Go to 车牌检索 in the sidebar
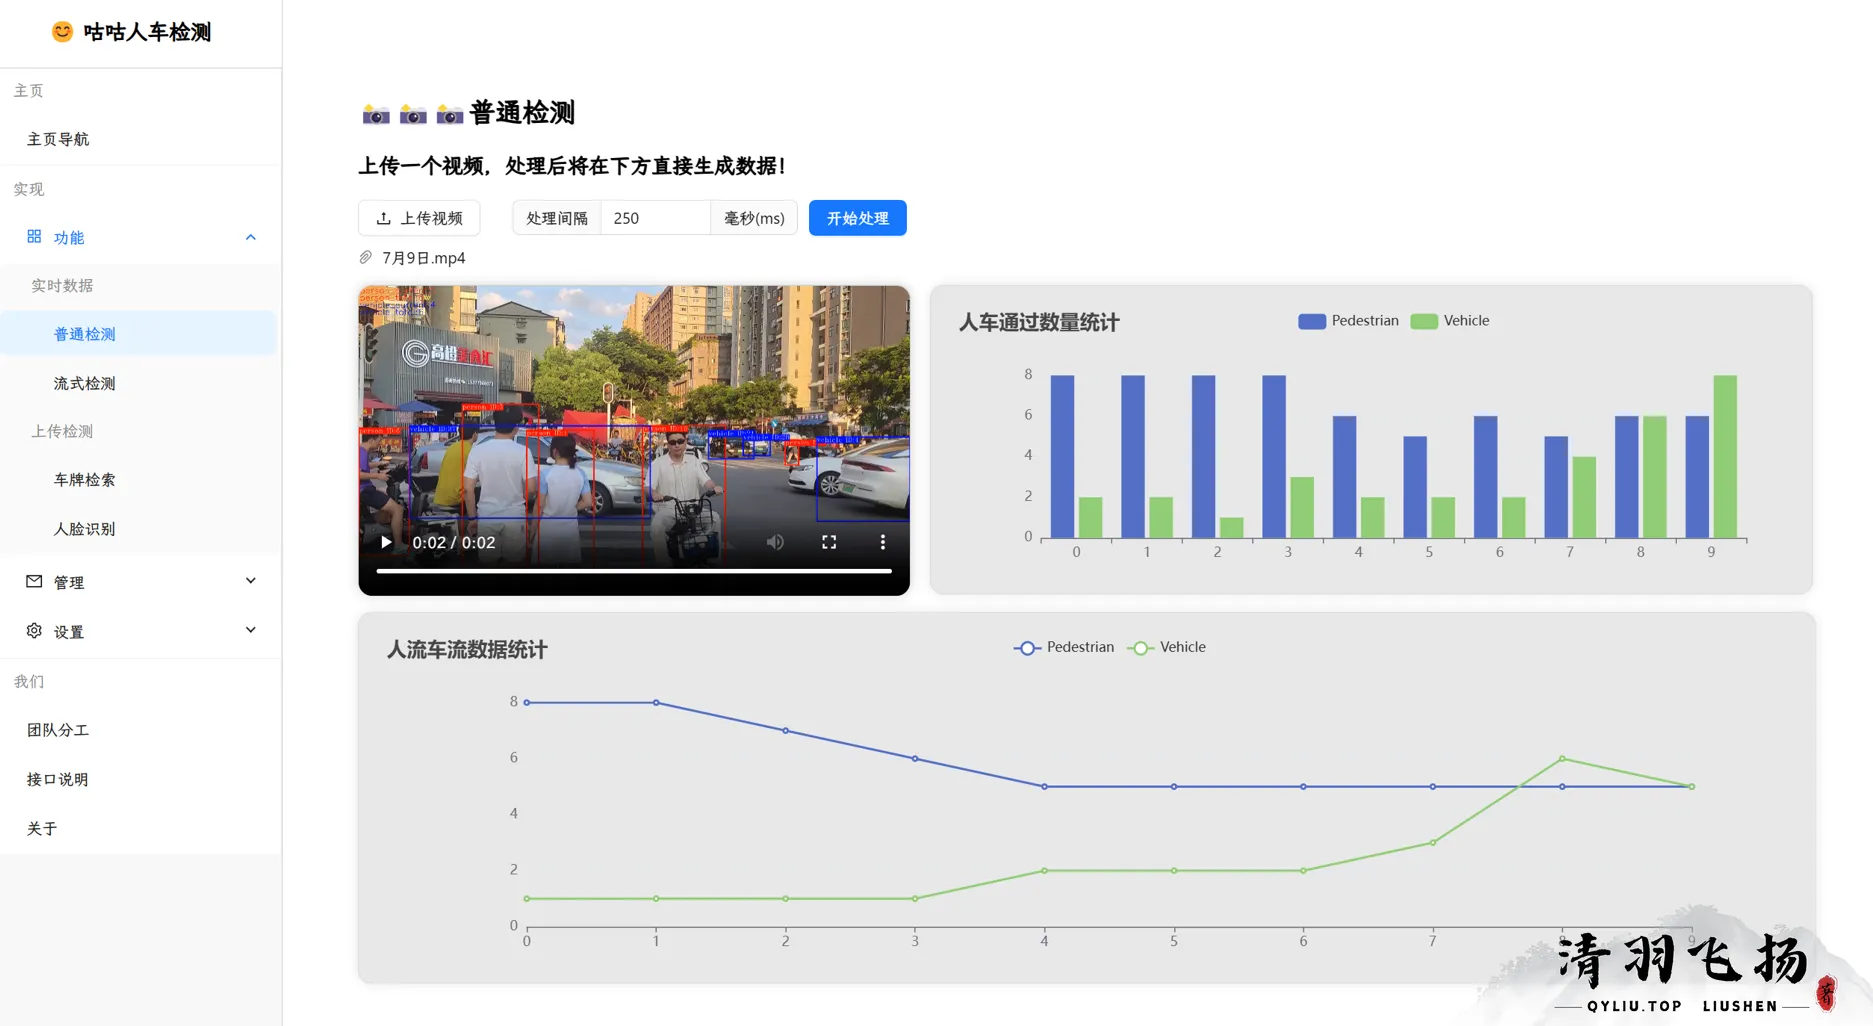The width and height of the screenshot is (1873, 1026). pyautogui.click(x=85, y=480)
